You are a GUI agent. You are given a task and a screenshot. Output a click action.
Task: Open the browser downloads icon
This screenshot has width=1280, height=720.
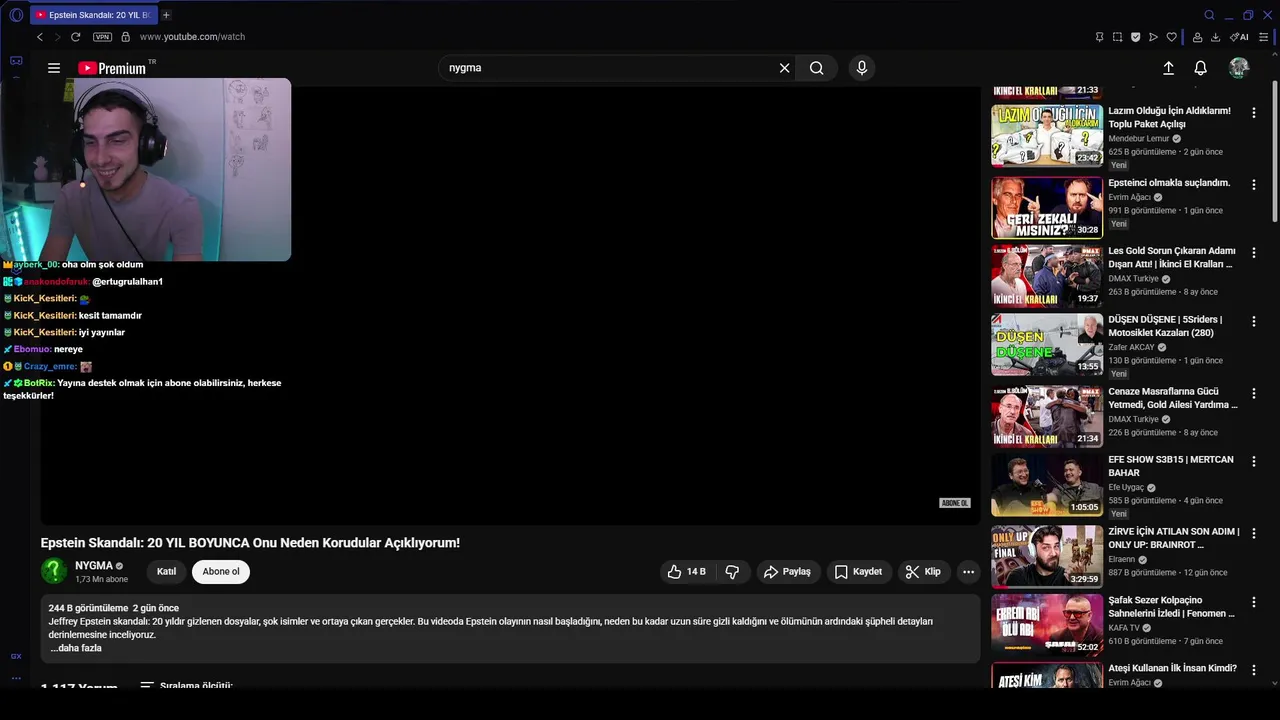(x=1216, y=37)
